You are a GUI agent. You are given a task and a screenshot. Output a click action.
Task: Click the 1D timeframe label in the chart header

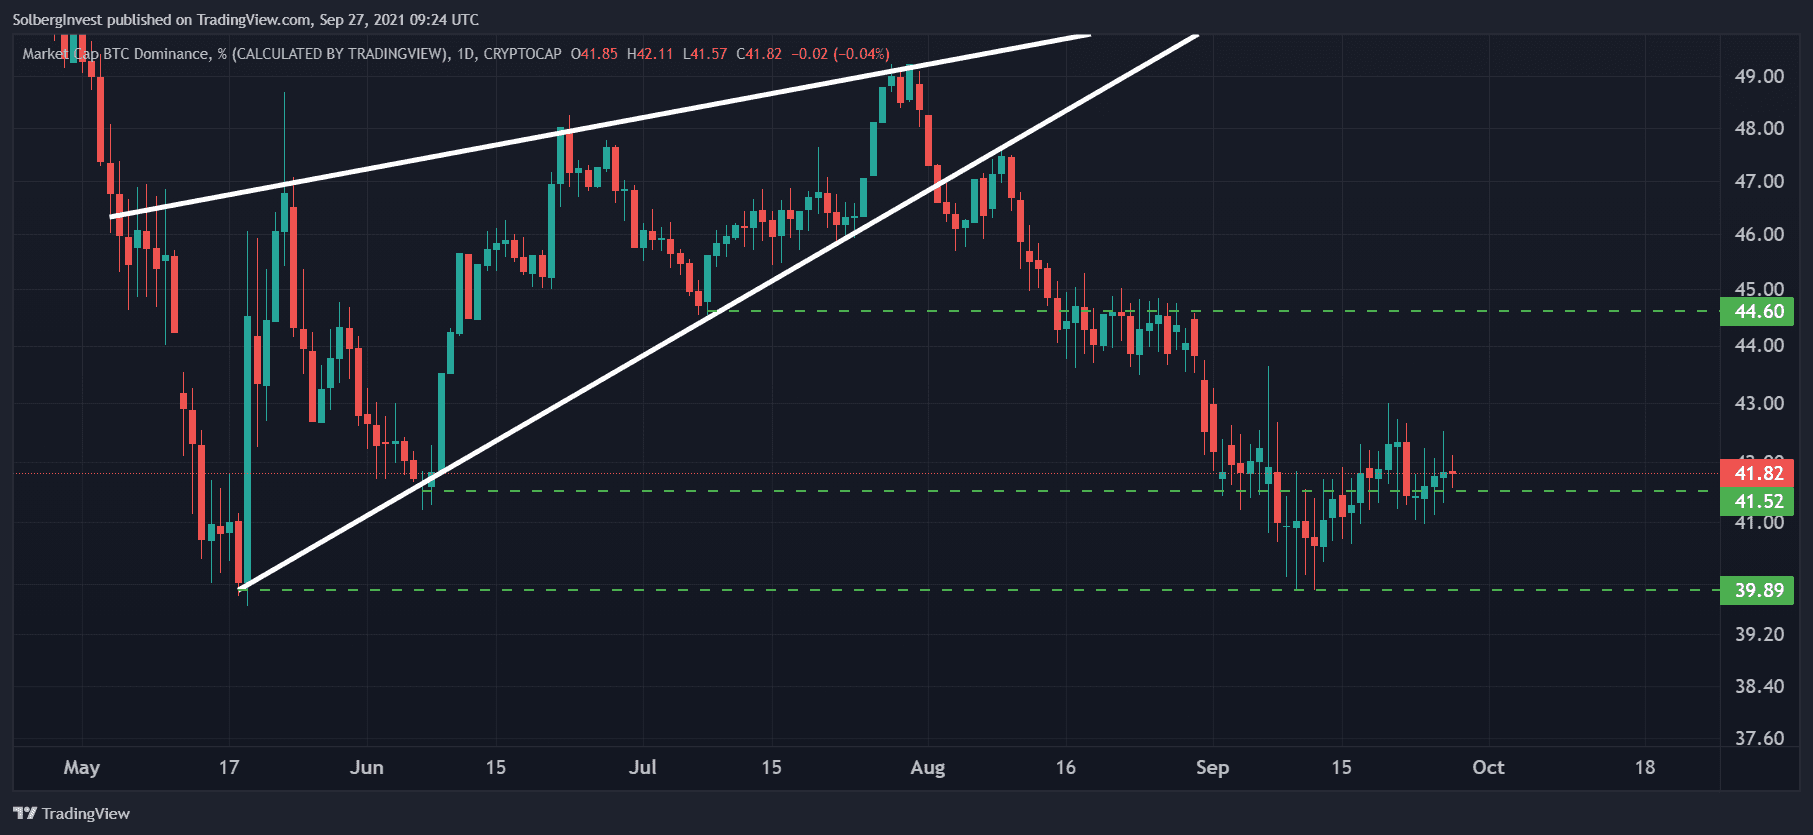(x=465, y=54)
